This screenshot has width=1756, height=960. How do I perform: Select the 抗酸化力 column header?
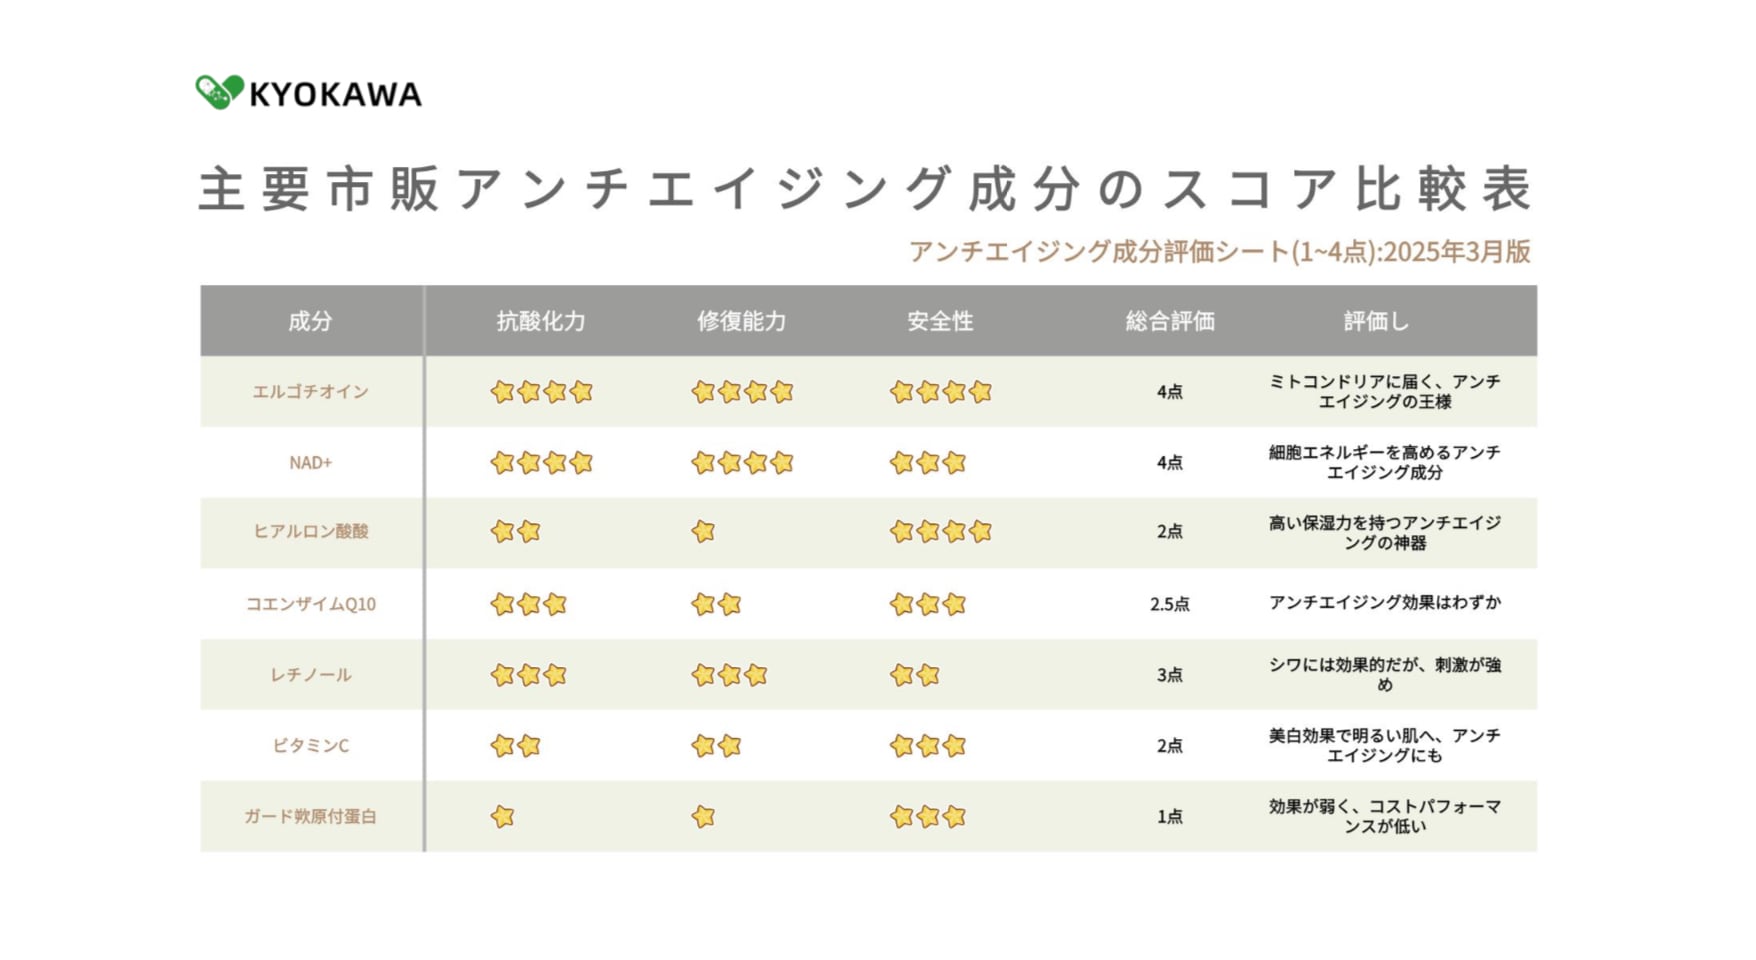click(x=541, y=321)
